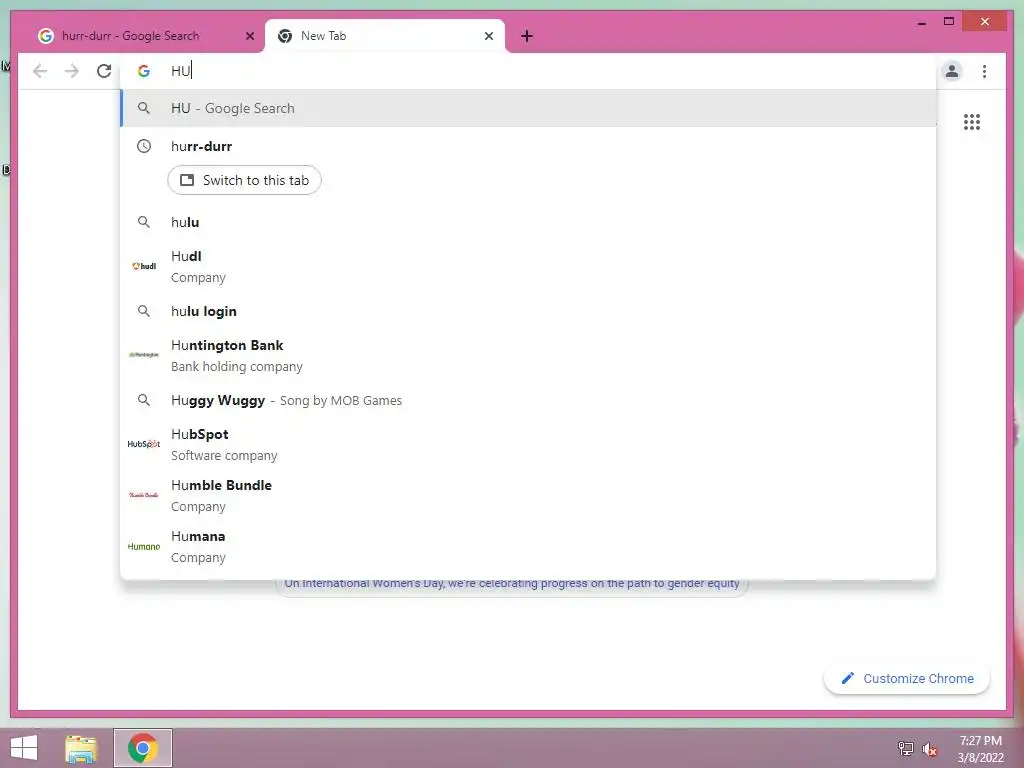Image resolution: width=1024 pixels, height=768 pixels.
Task: Pick the Humana Company suggestion
Action: click(528, 546)
